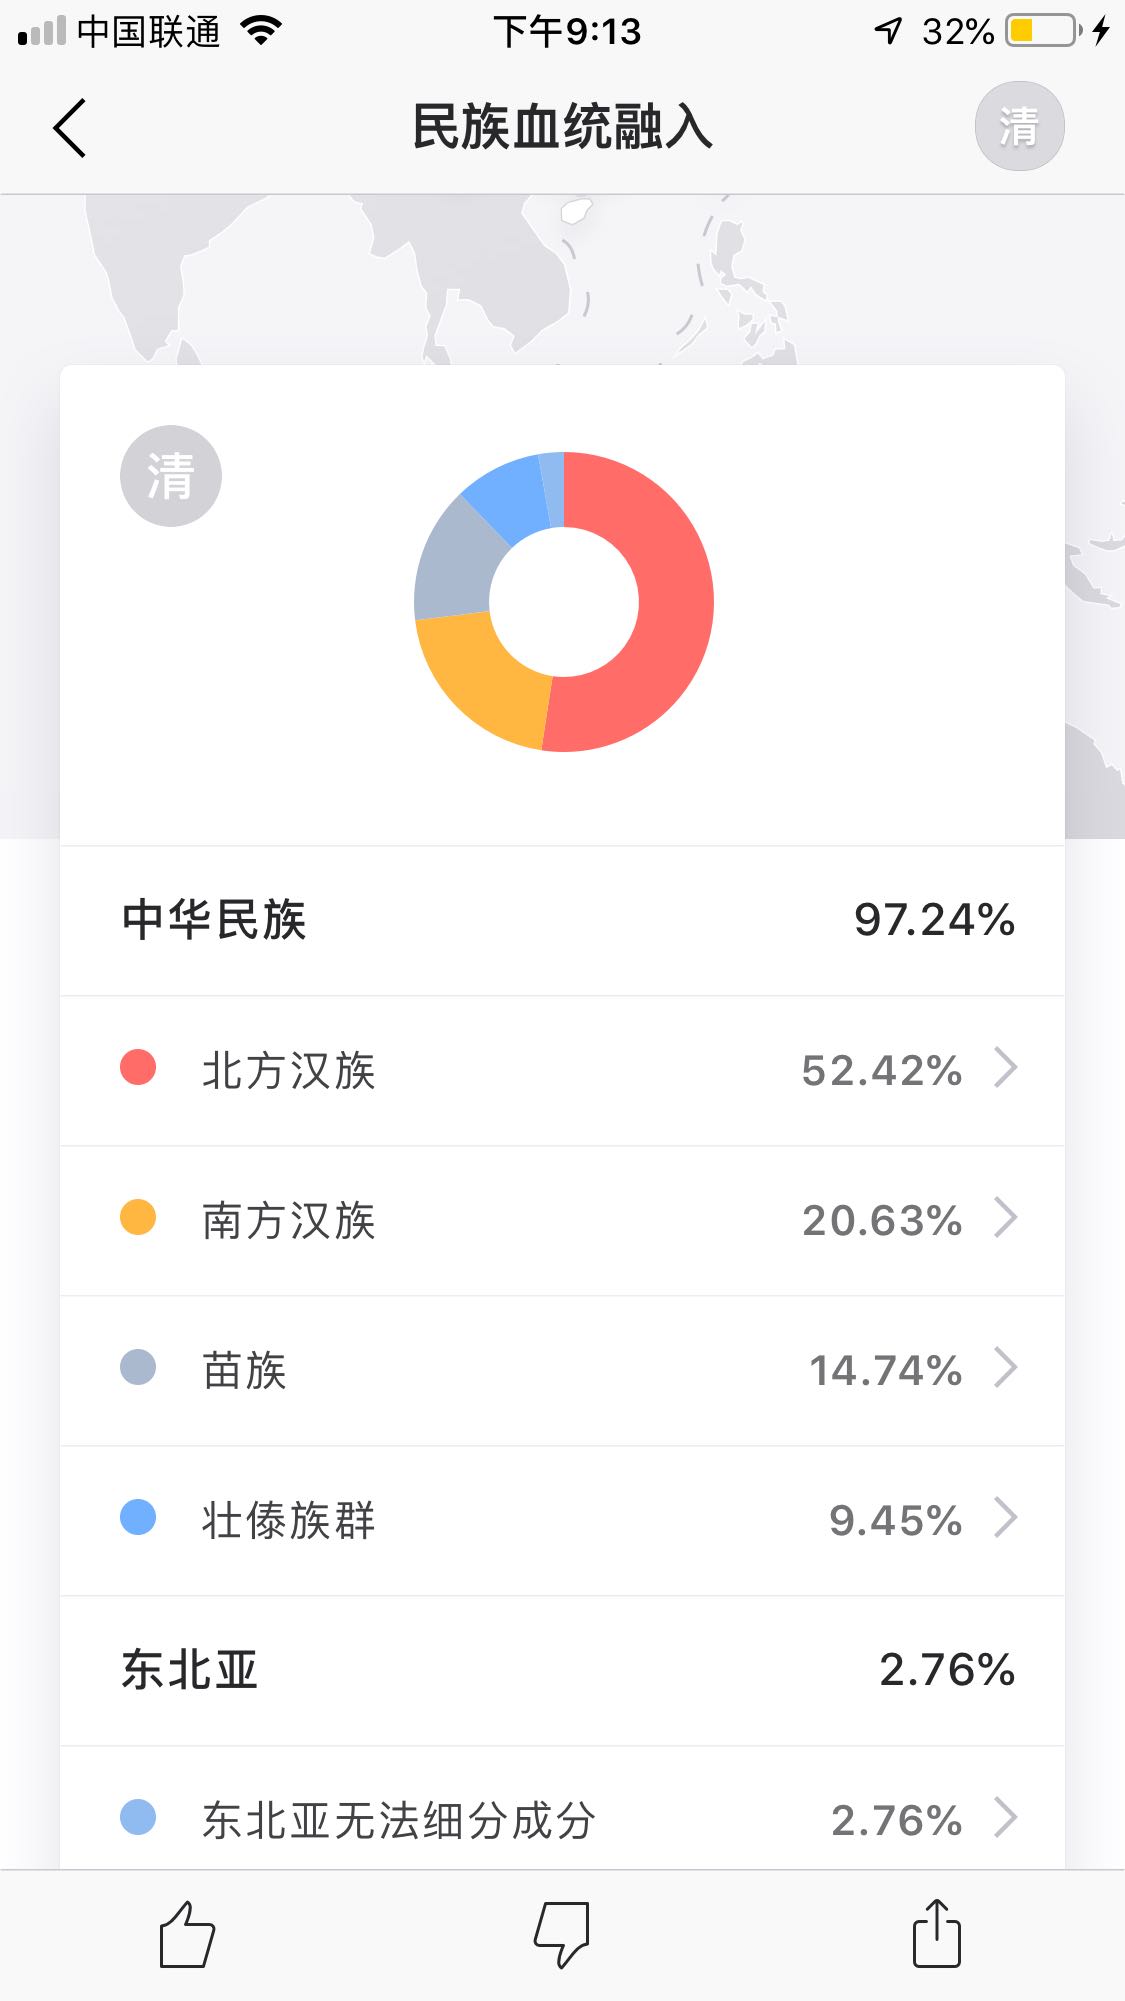
Task: Tap the battery icon in the status bar
Action: (1043, 31)
